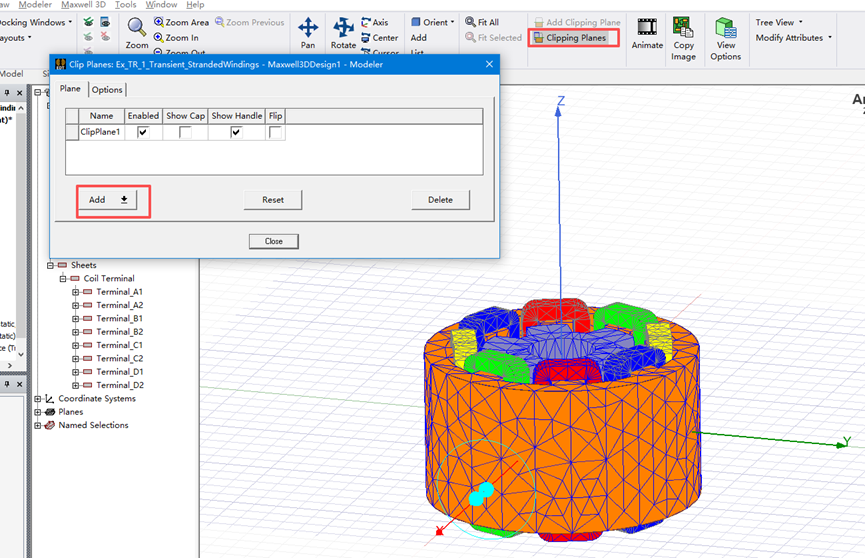The width and height of the screenshot is (865, 558).
Task: Select Terminal_C2 in the tree
Action: [x=120, y=358]
